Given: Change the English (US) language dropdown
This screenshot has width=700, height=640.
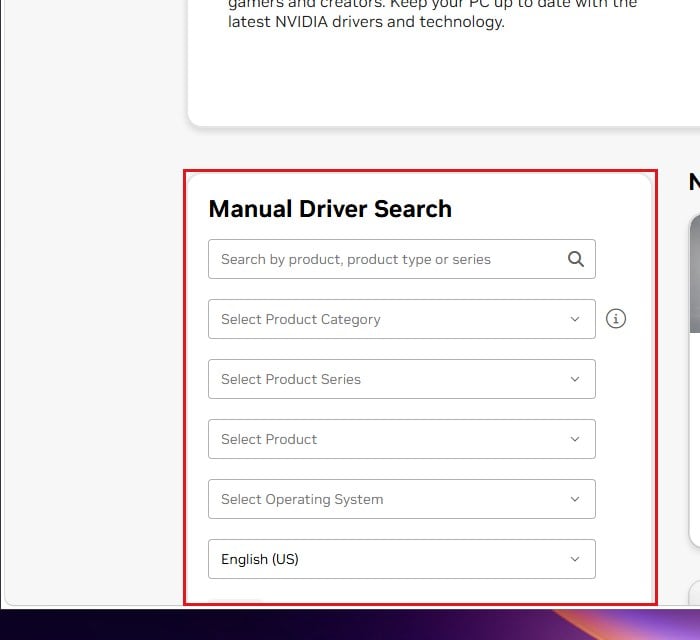Looking at the screenshot, I should click(x=401, y=559).
